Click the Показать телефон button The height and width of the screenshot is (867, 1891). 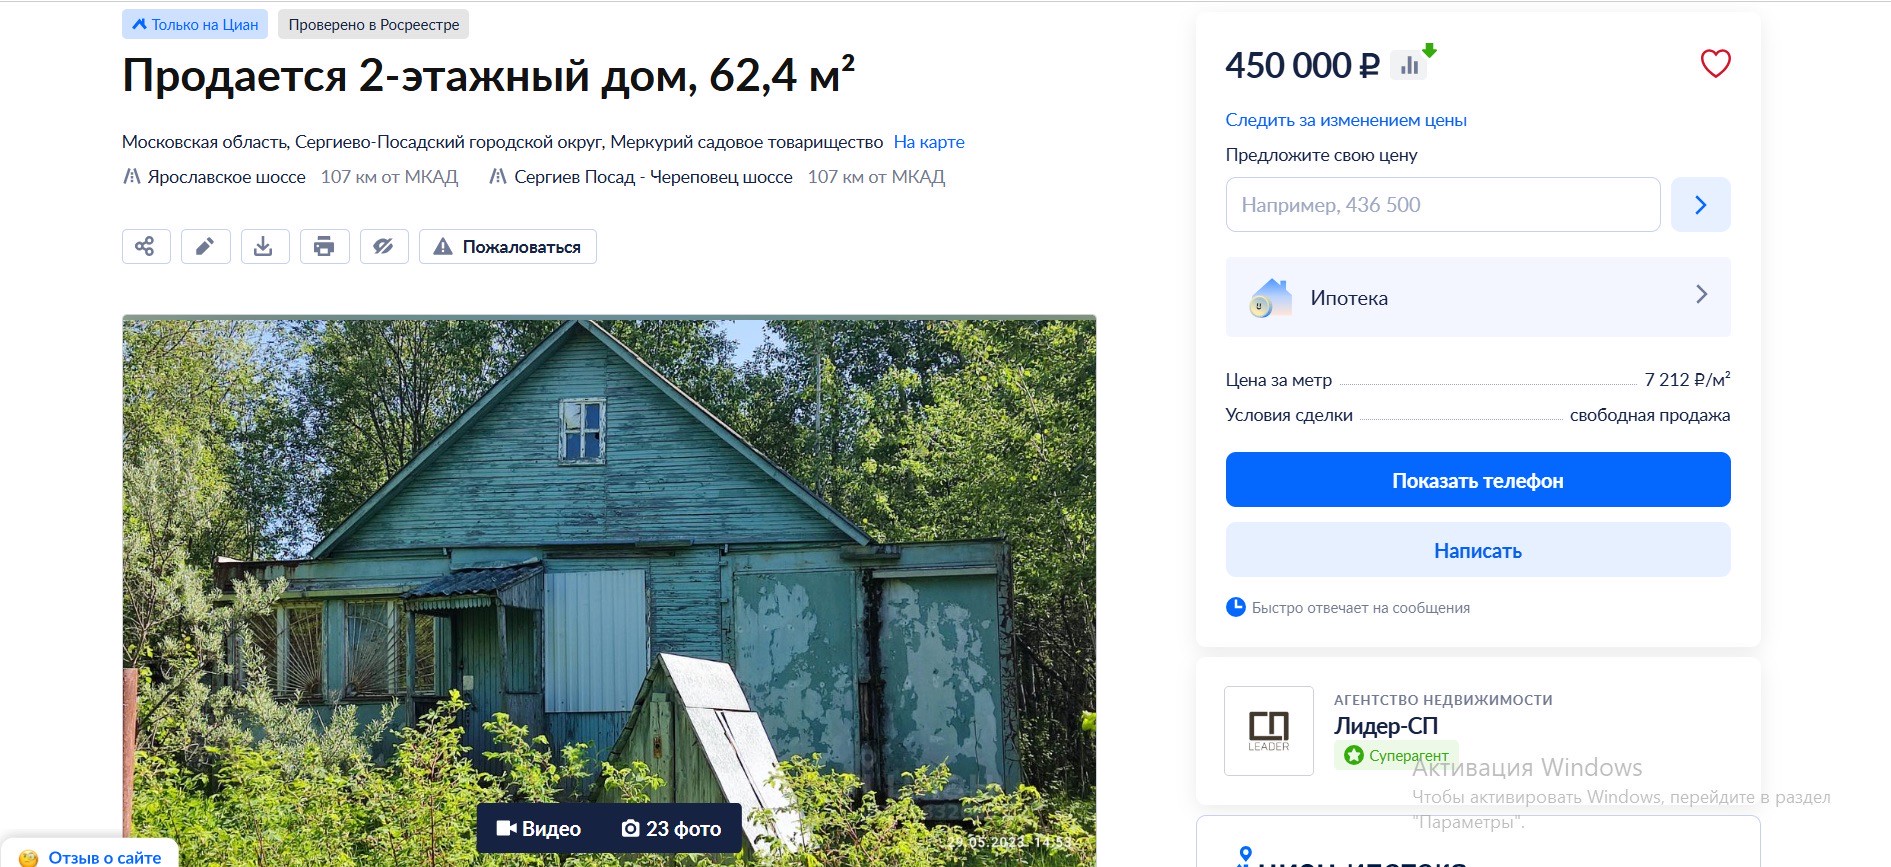click(x=1478, y=480)
